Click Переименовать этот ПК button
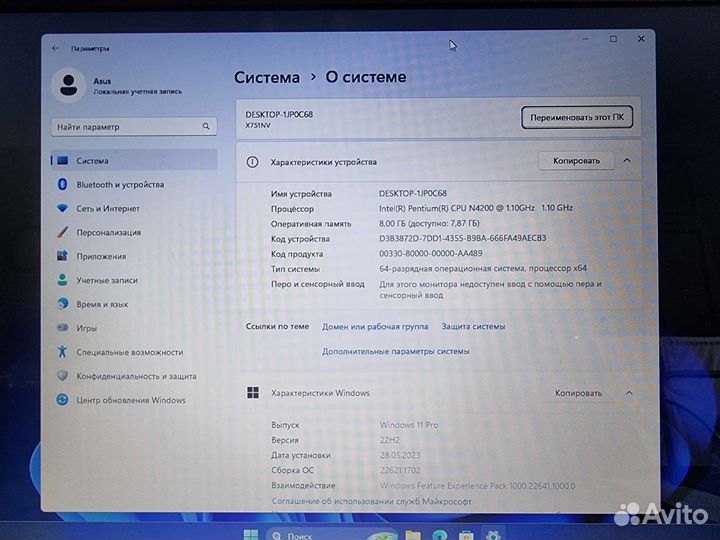This screenshot has height=540, width=720. pos(577,117)
